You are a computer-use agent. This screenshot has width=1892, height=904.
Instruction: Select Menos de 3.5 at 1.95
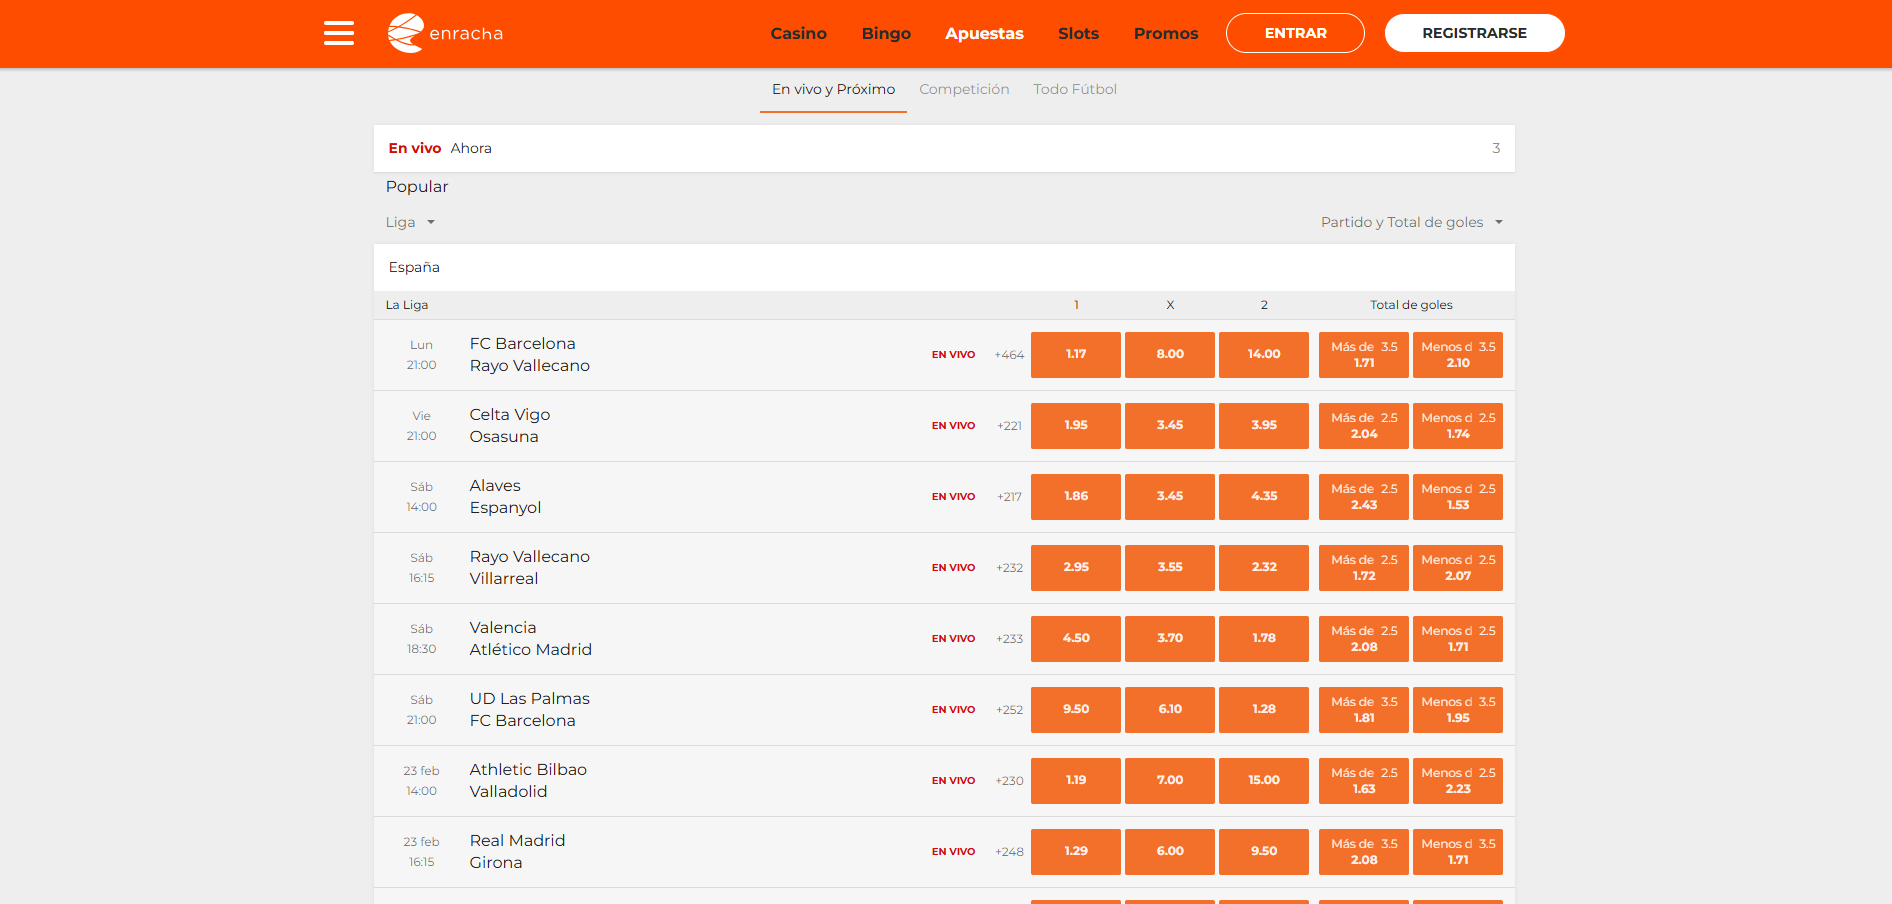pyautogui.click(x=1458, y=710)
